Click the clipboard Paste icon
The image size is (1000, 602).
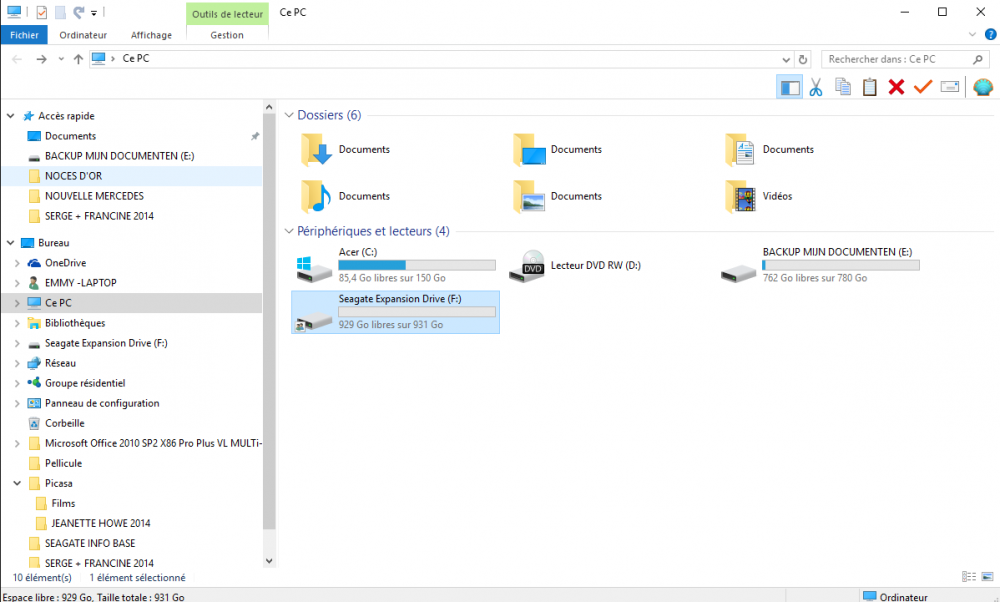pos(870,87)
